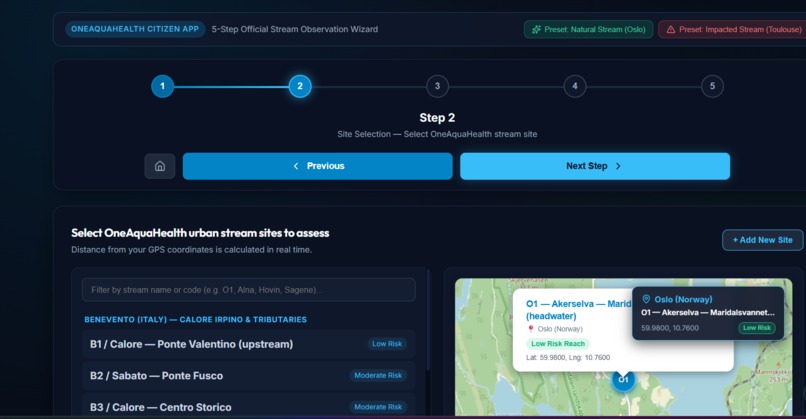Click the red pin icon in map popup
Viewport: 806px width, 419px height.
point(530,329)
